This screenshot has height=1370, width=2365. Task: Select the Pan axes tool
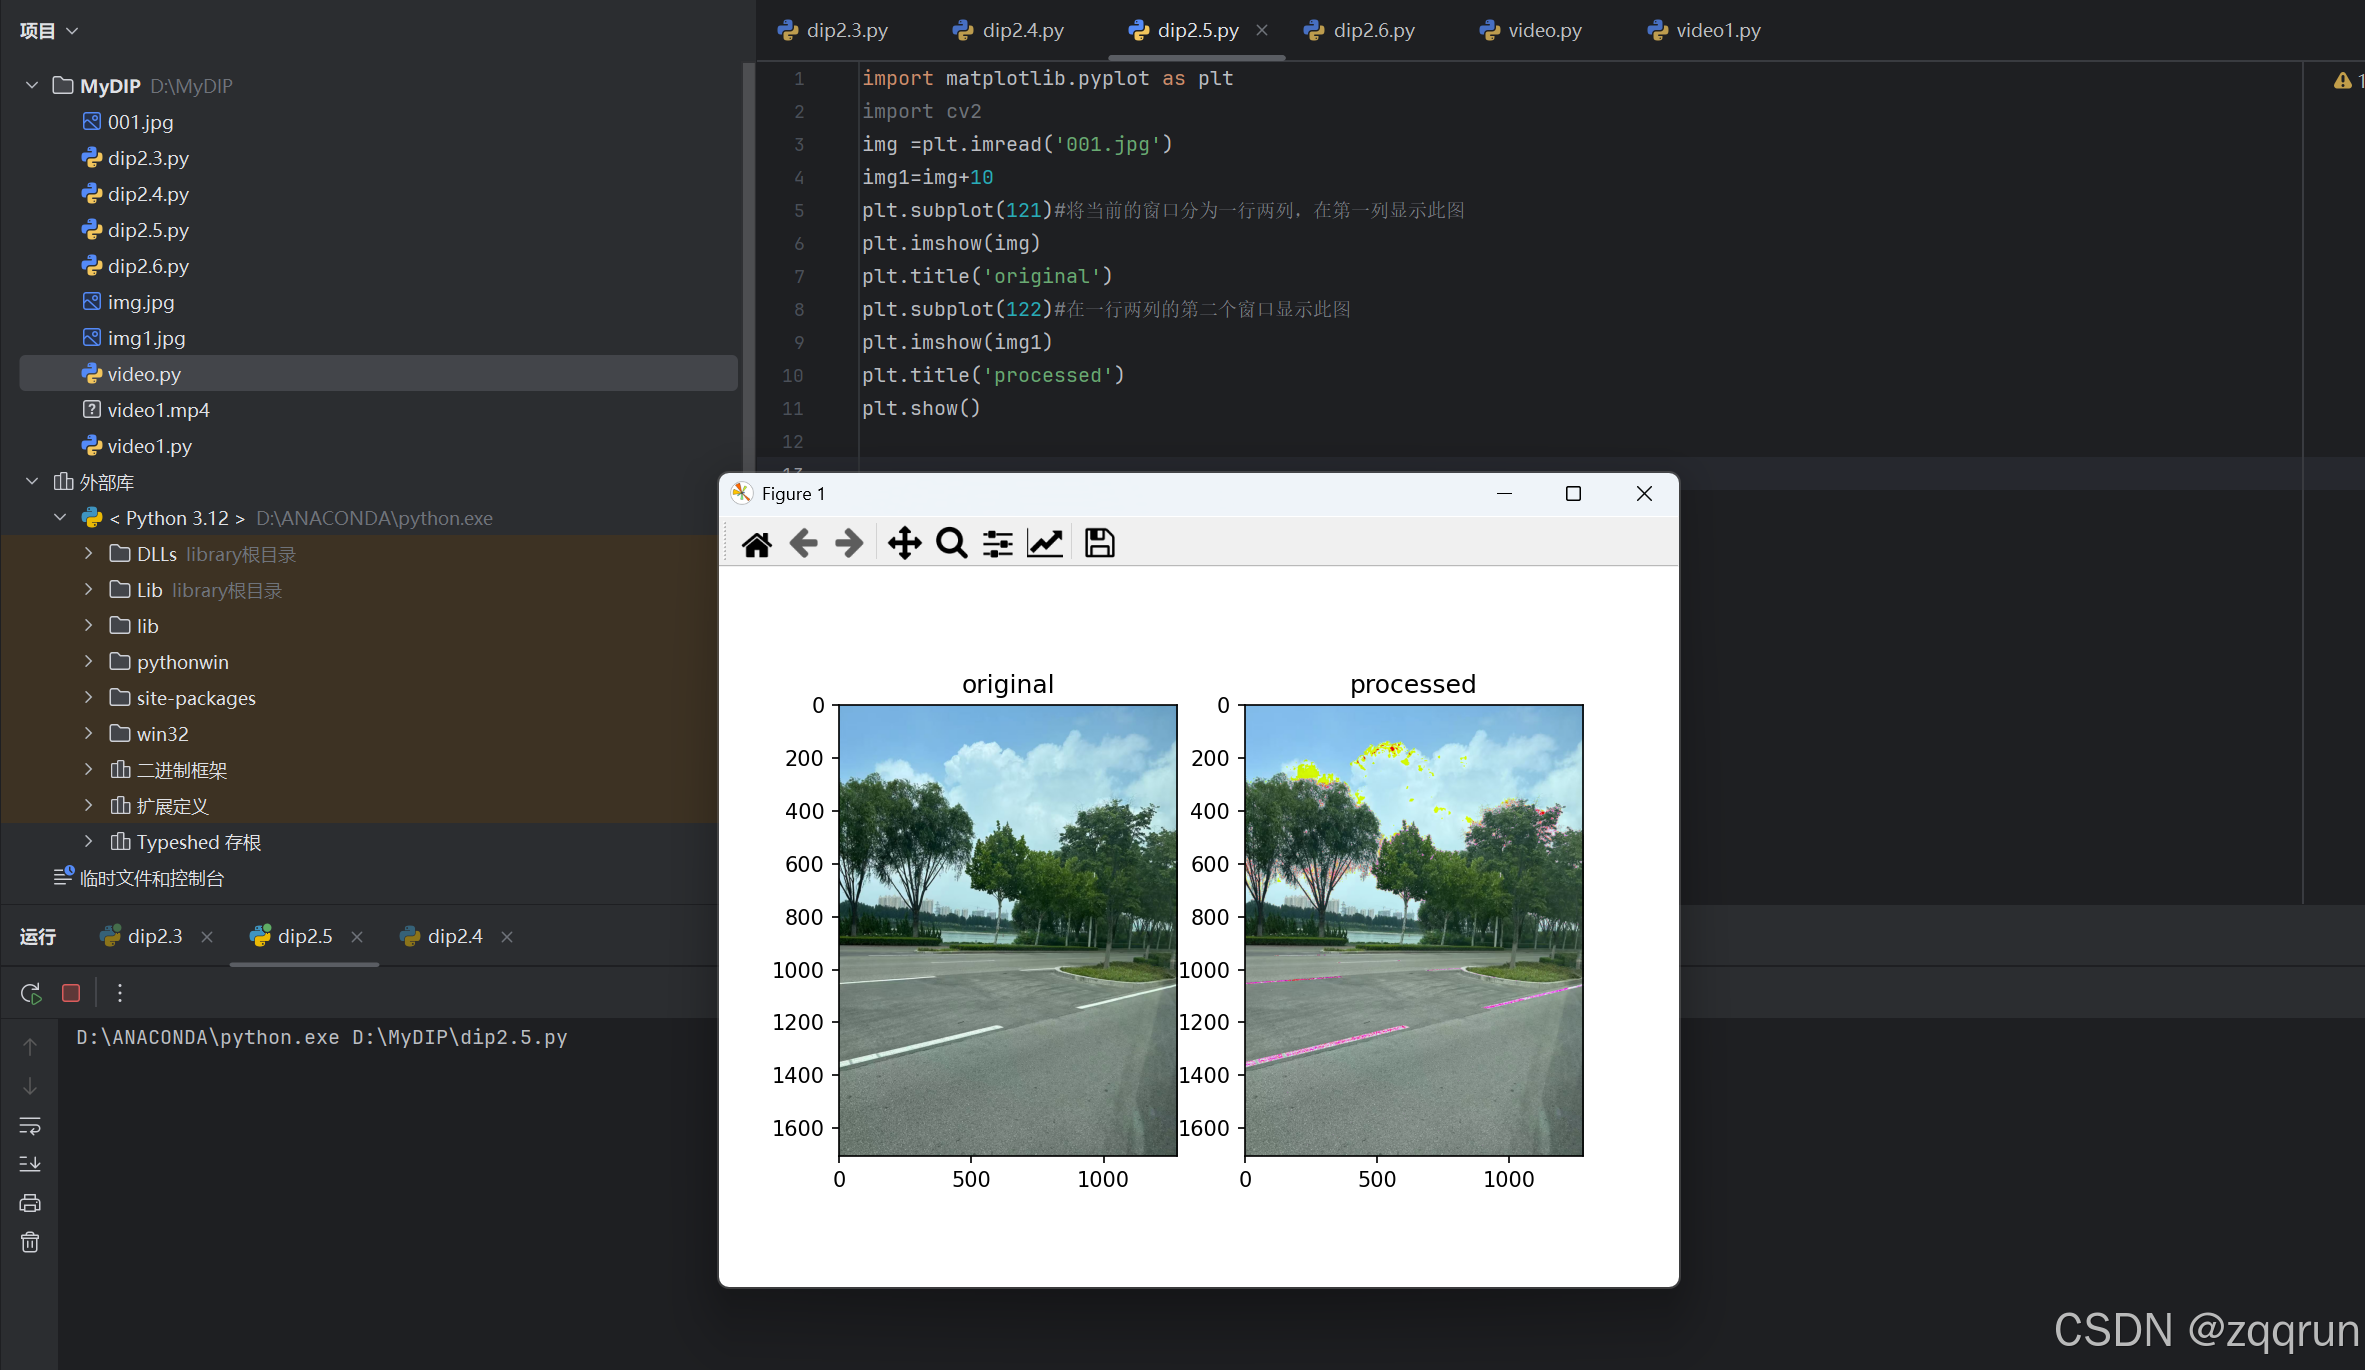[904, 543]
